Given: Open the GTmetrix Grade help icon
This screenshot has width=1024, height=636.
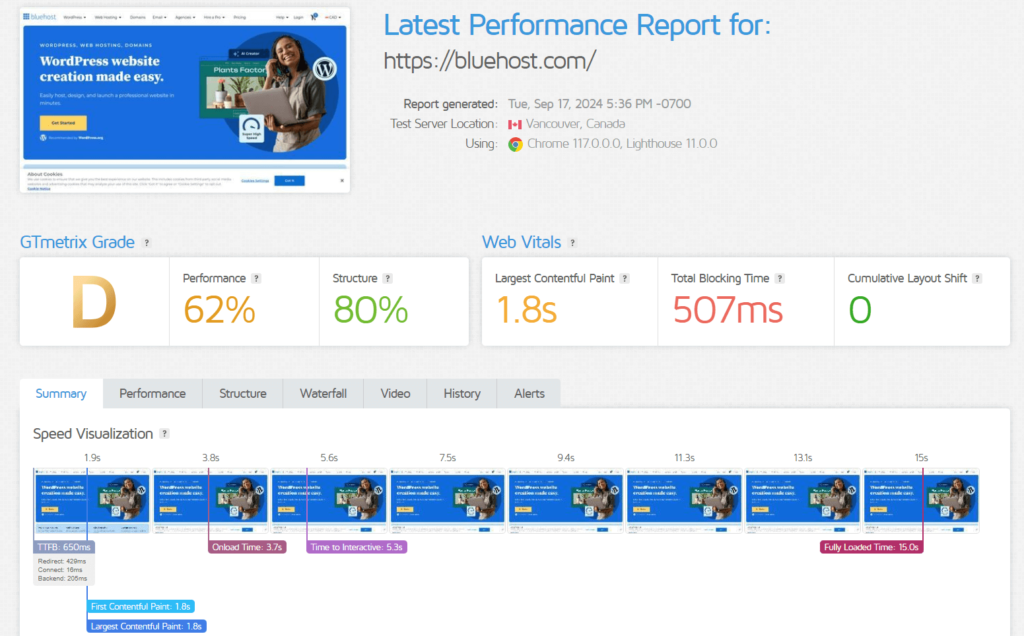Looking at the screenshot, I should (x=147, y=243).
